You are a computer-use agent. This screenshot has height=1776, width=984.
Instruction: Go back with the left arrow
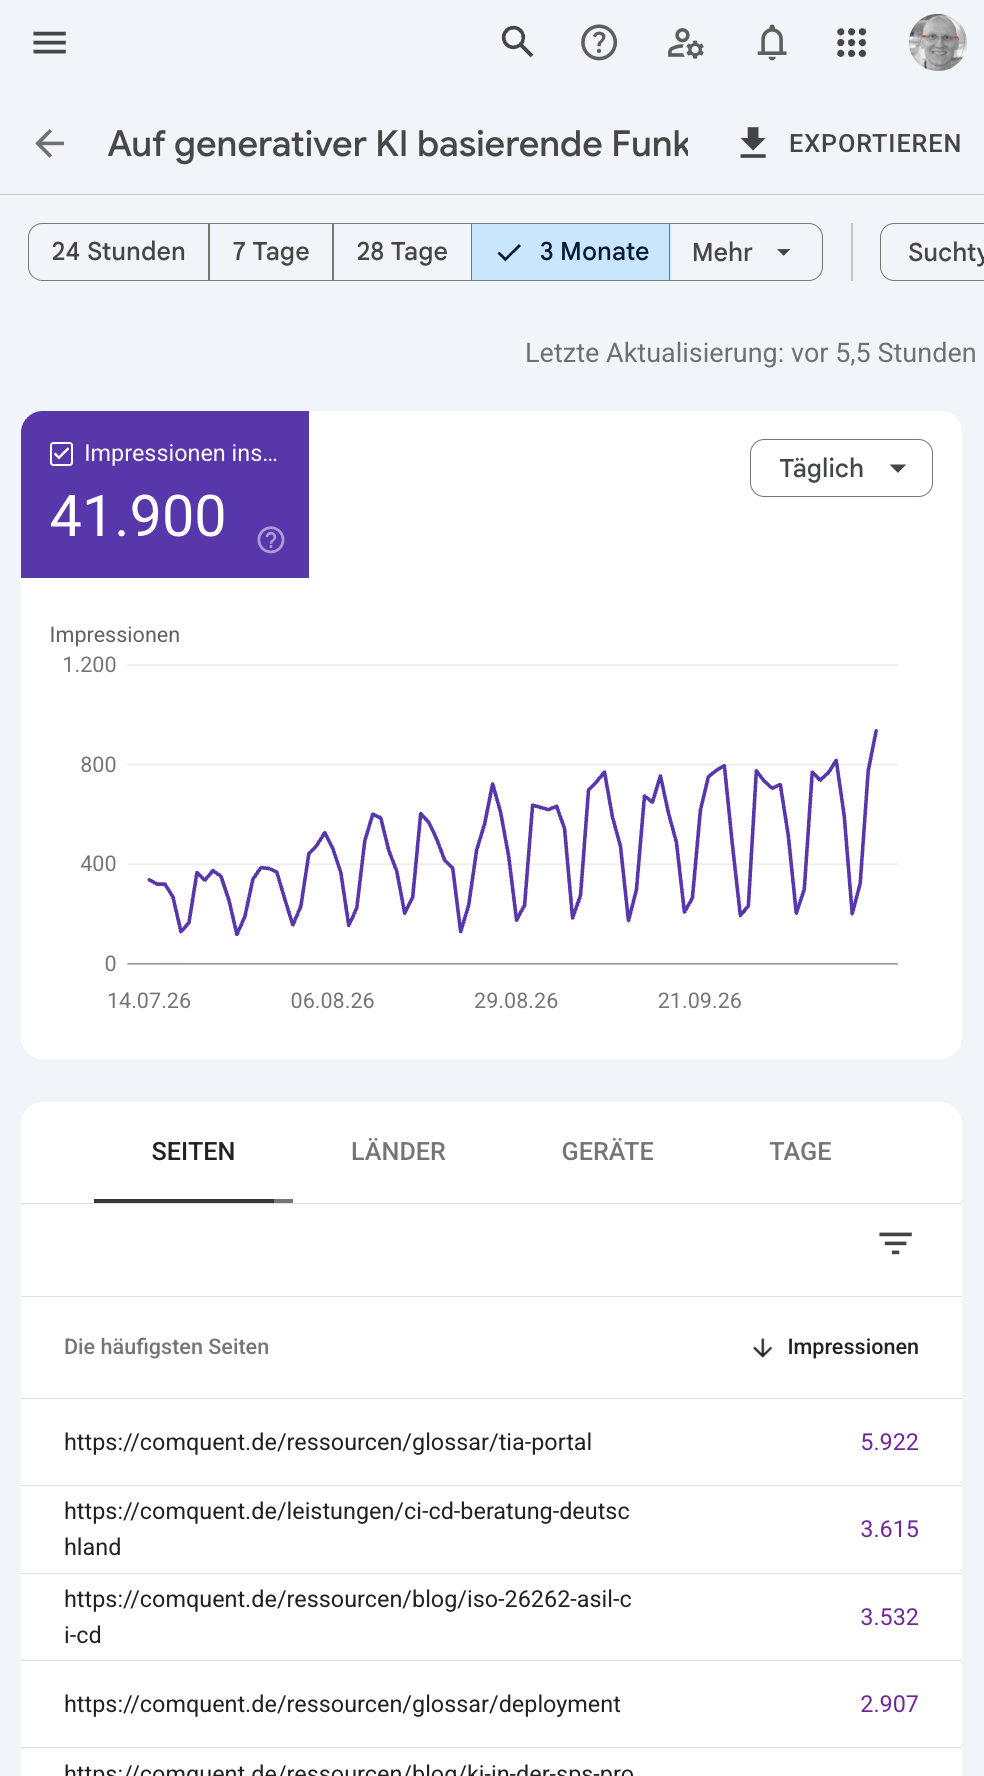pyautogui.click(x=50, y=144)
